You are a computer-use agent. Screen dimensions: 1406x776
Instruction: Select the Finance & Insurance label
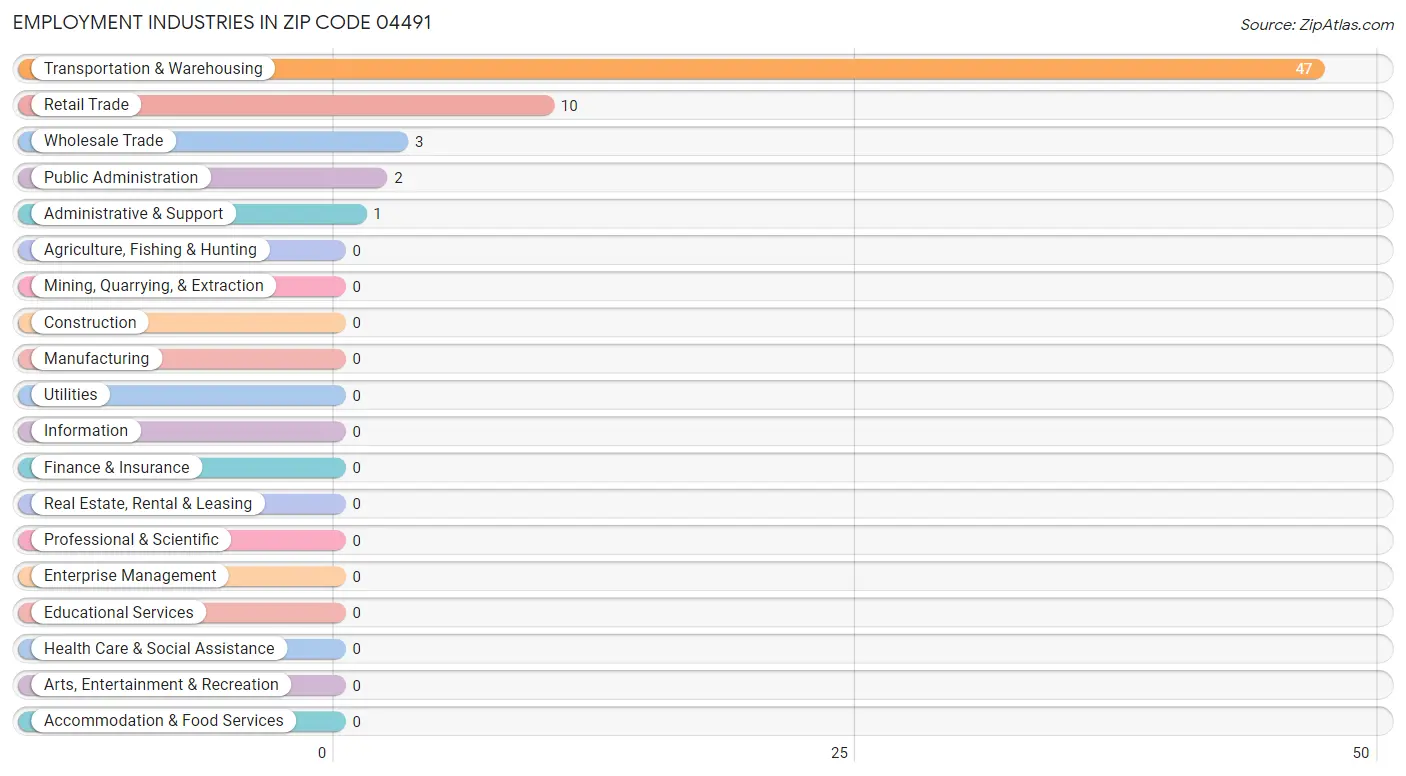(116, 468)
